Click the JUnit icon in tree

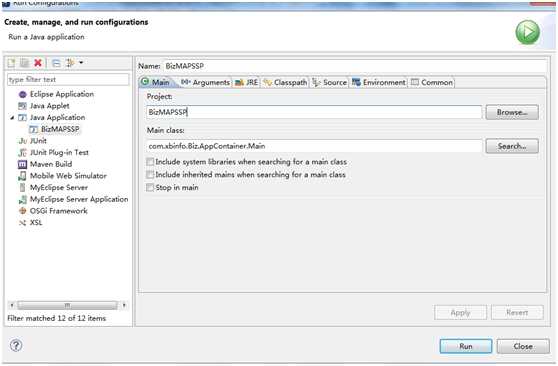coord(22,141)
